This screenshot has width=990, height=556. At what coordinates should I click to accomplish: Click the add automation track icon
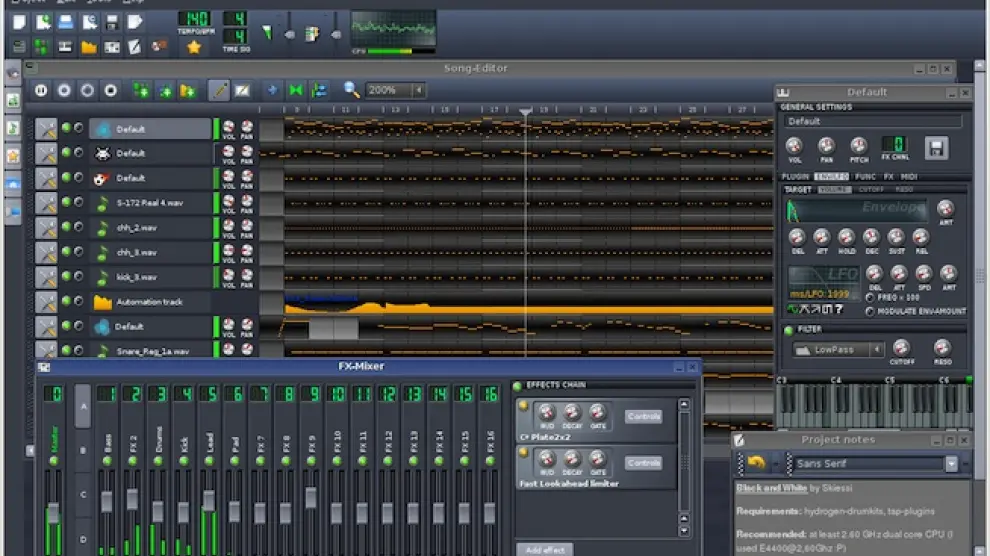(187, 91)
